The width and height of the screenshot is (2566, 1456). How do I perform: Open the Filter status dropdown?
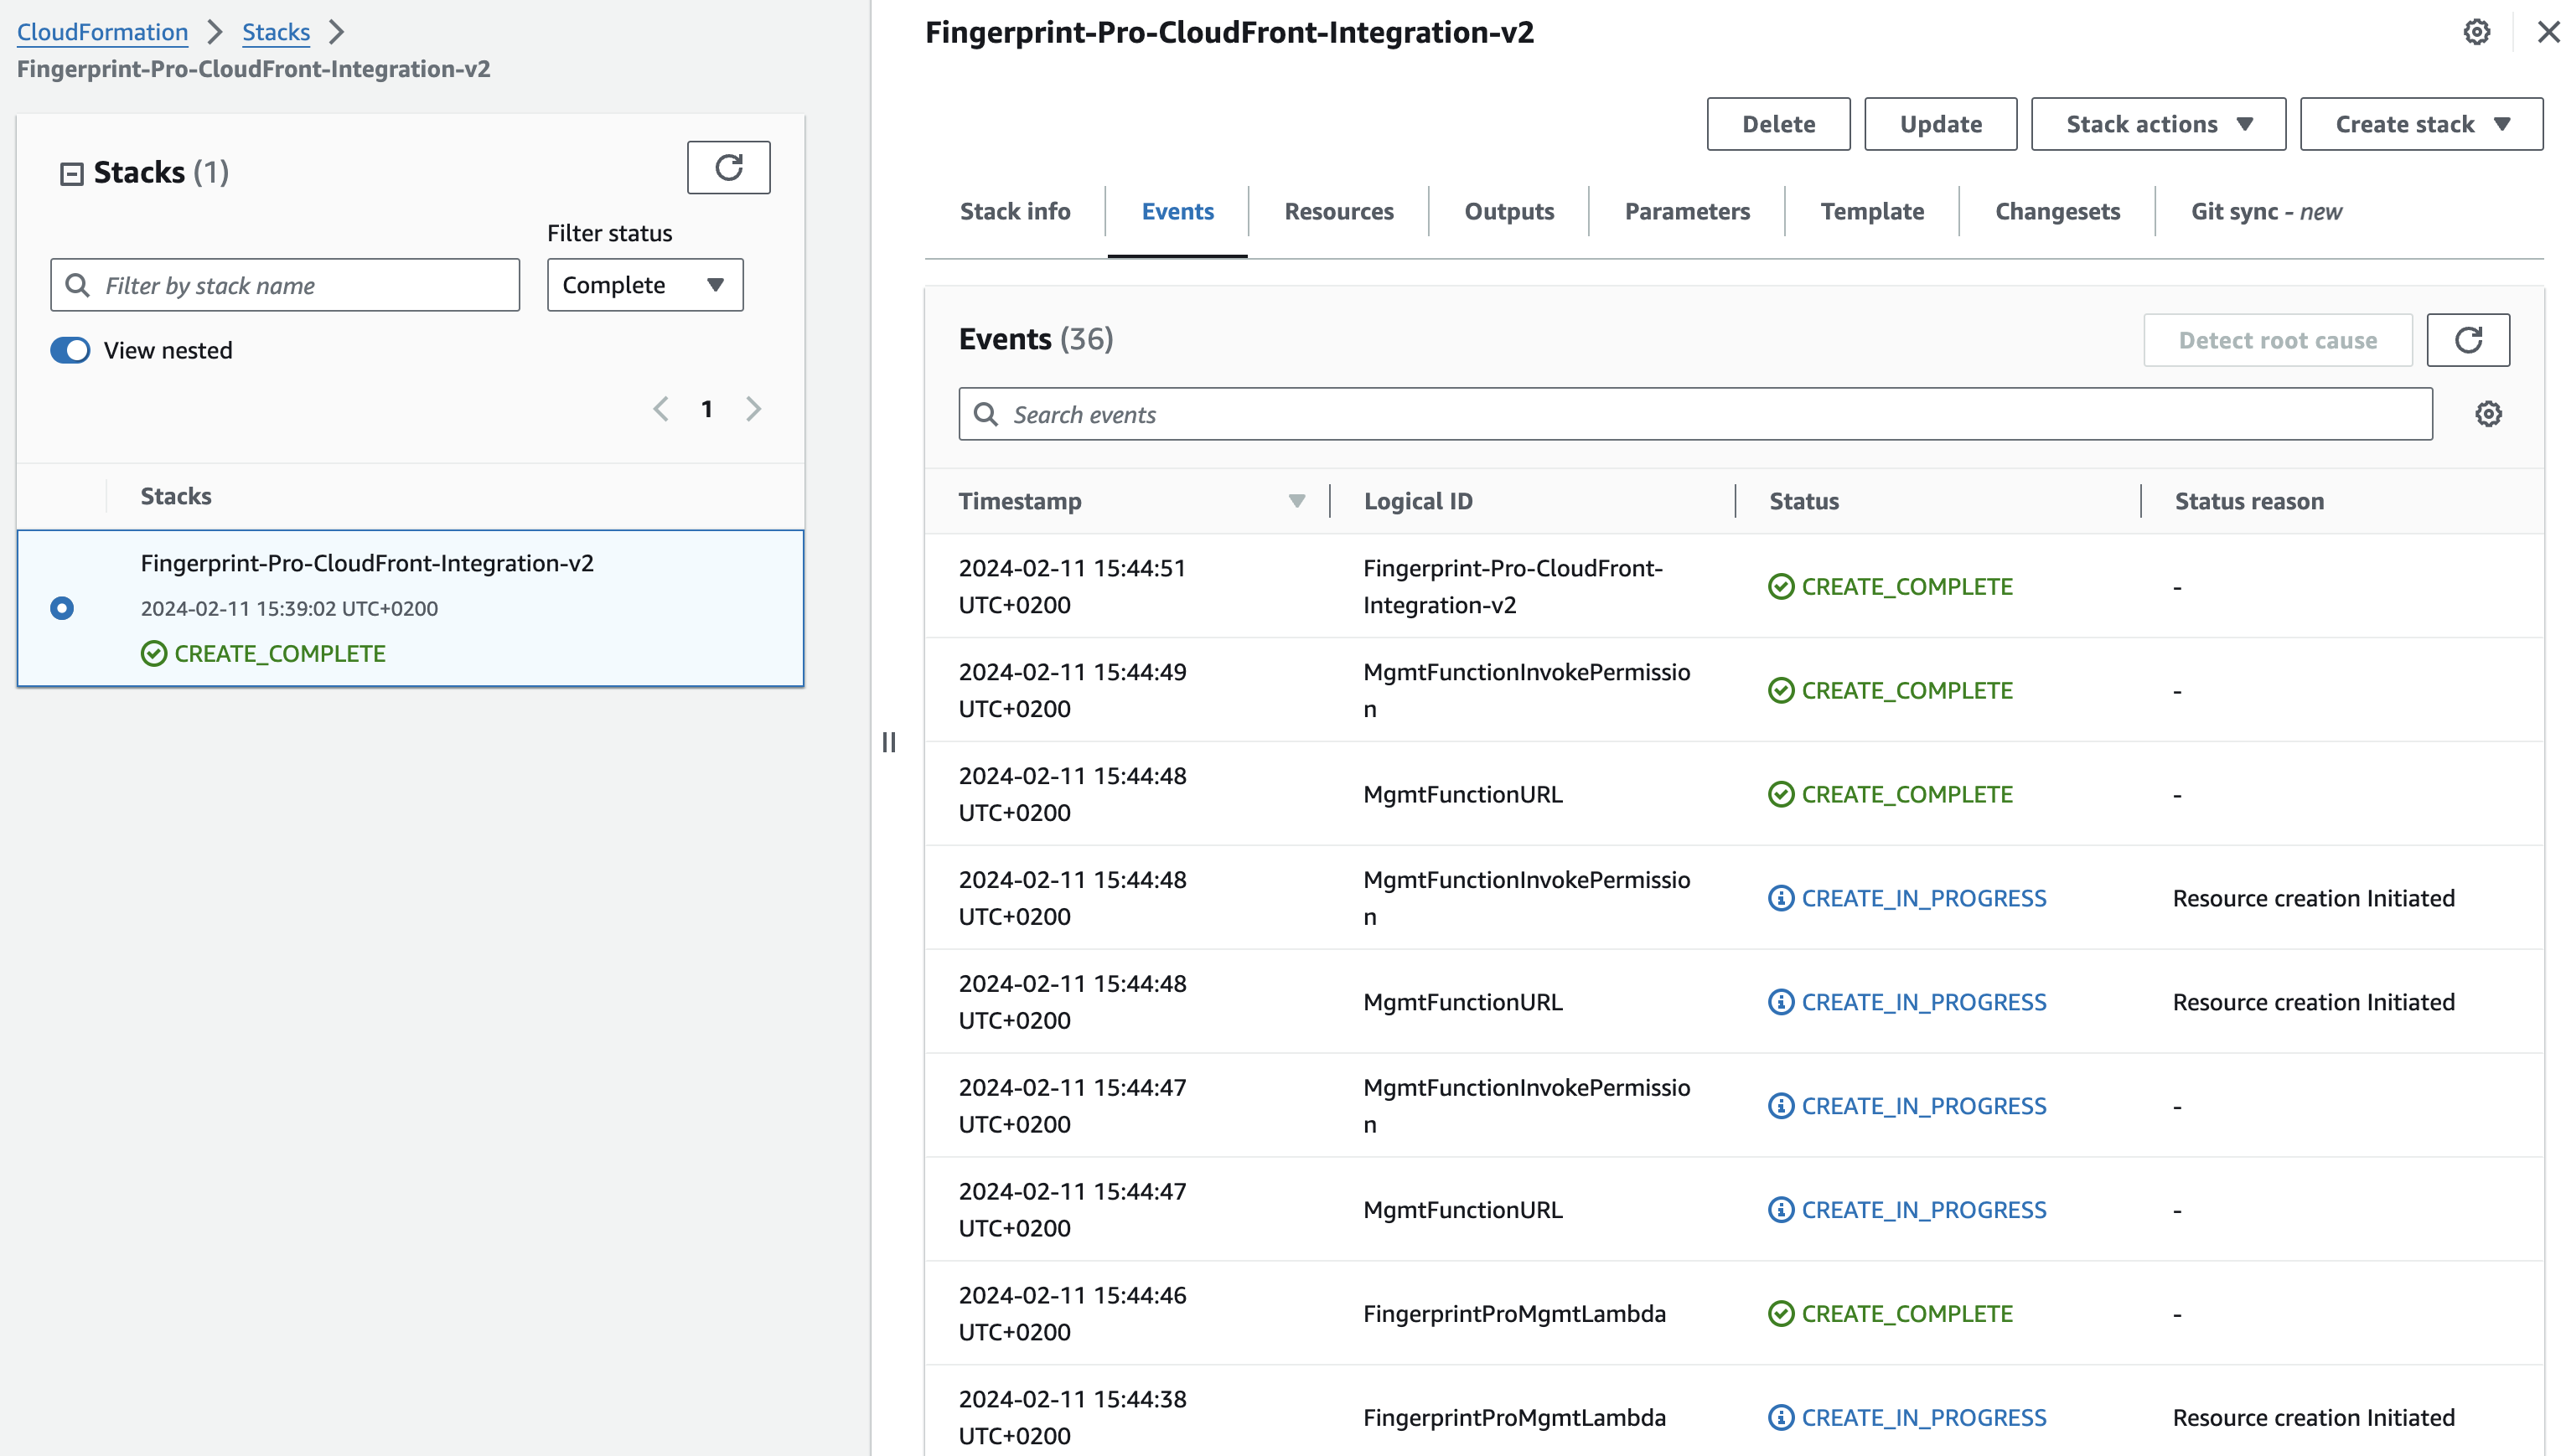pos(644,285)
